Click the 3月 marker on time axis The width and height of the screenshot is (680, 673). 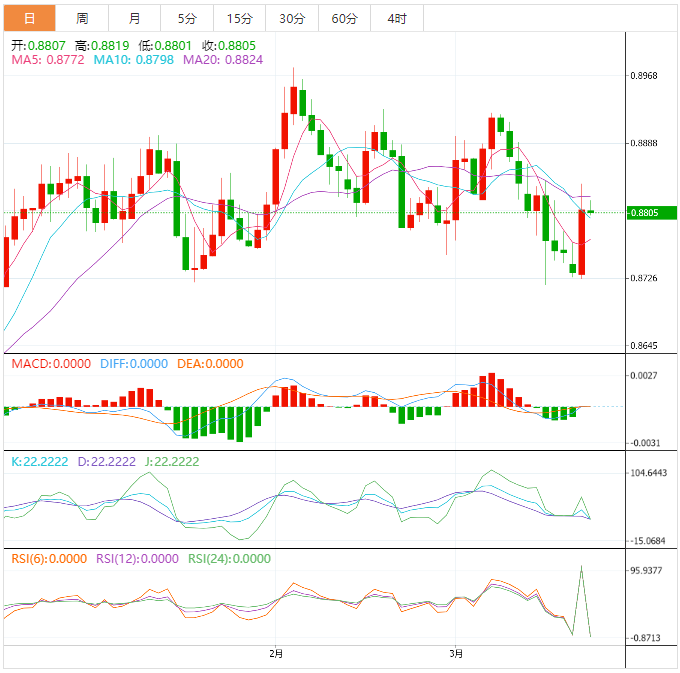[x=456, y=653]
